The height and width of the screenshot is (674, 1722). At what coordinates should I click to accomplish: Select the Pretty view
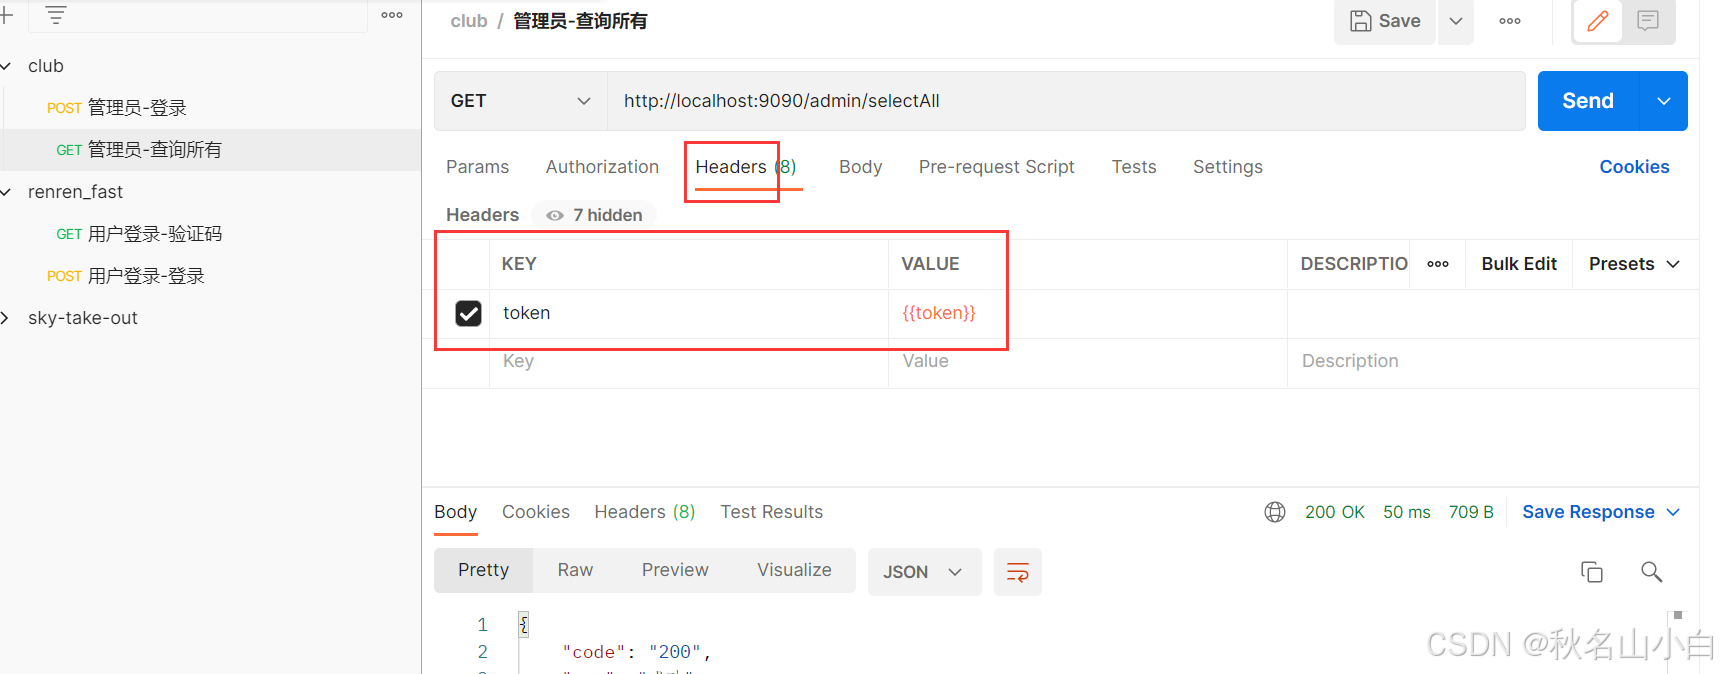click(484, 570)
